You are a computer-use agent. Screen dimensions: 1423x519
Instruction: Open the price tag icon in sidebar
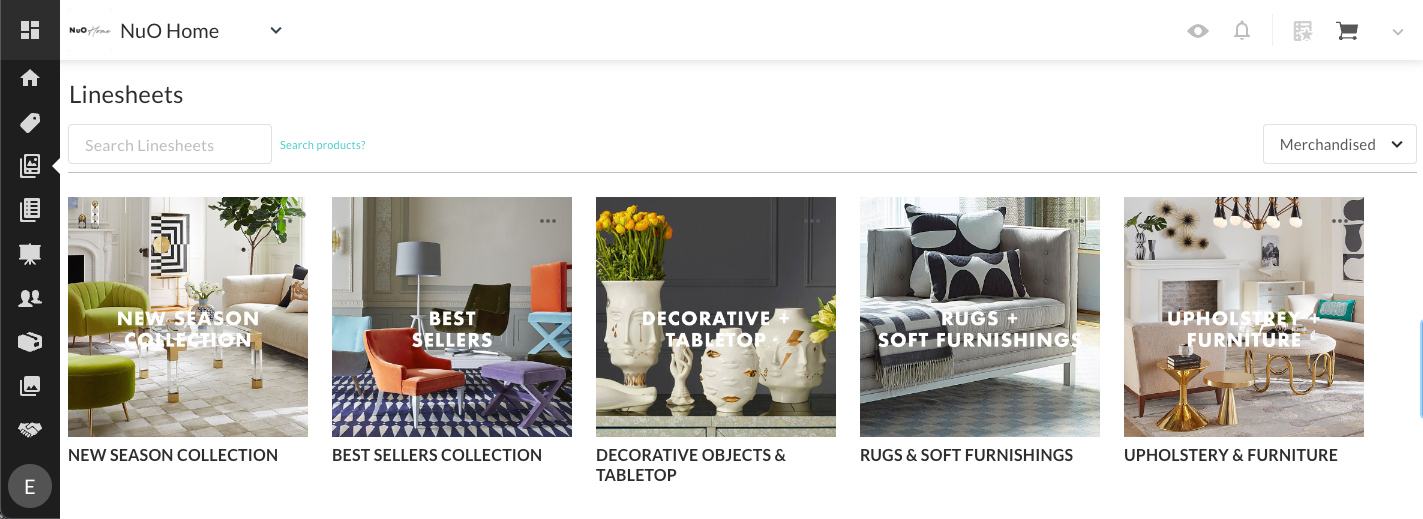[x=30, y=123]
